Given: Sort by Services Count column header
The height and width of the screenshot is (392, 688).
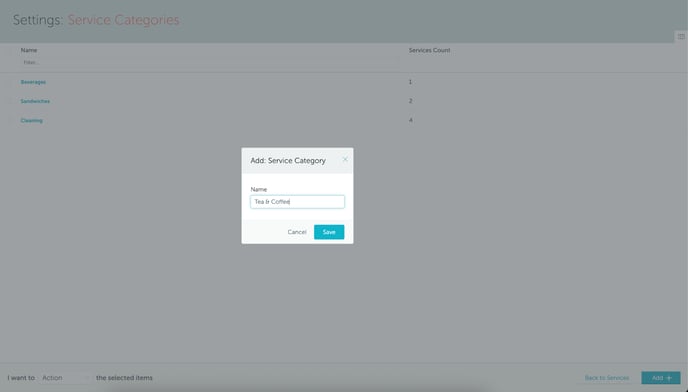Looking at the screenshot, I should (430, 50).
